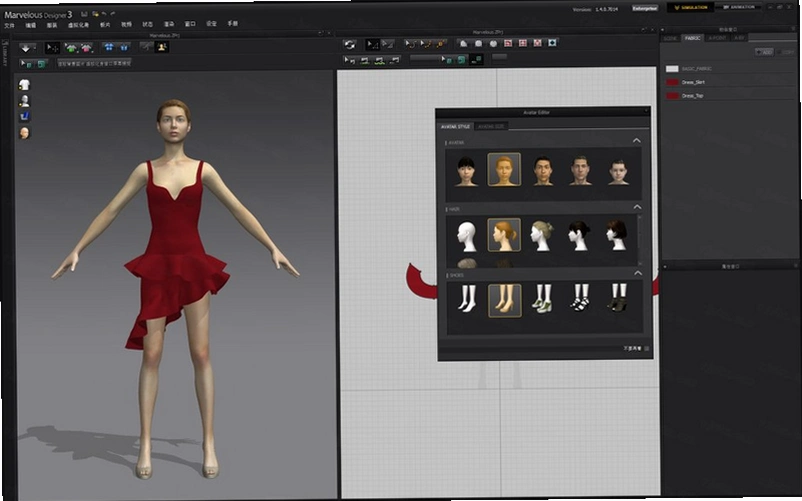This screenshot has height=501, width=802.
Task: Open the third menu in the menu bar
Action: 52,25
